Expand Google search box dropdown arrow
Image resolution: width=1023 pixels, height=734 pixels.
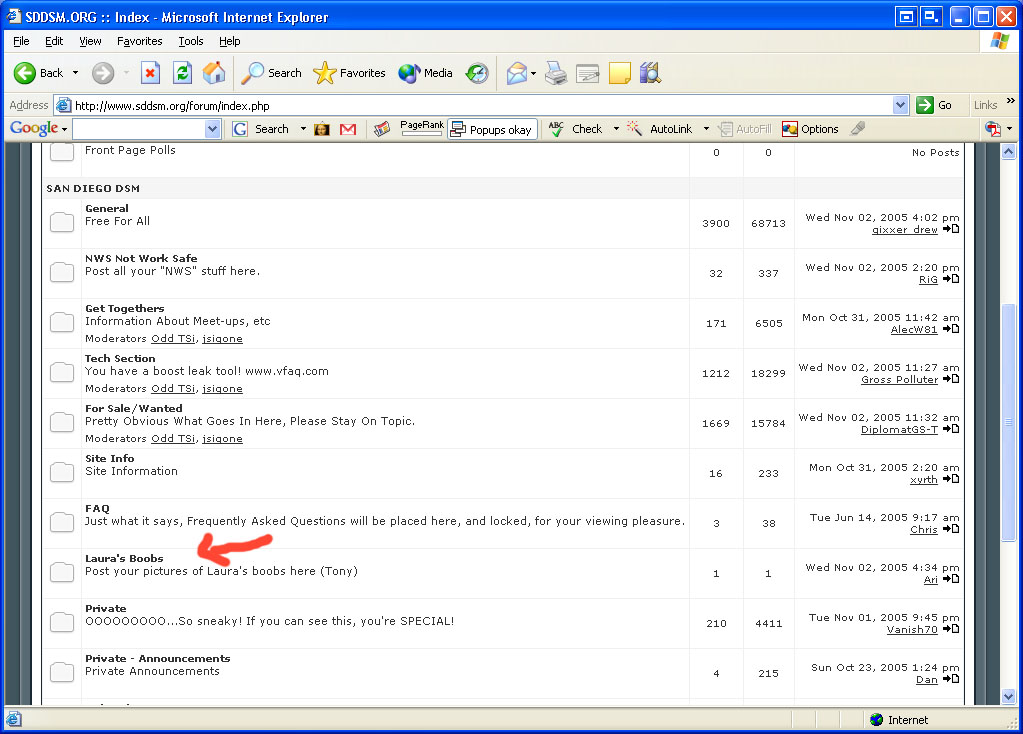212,129
